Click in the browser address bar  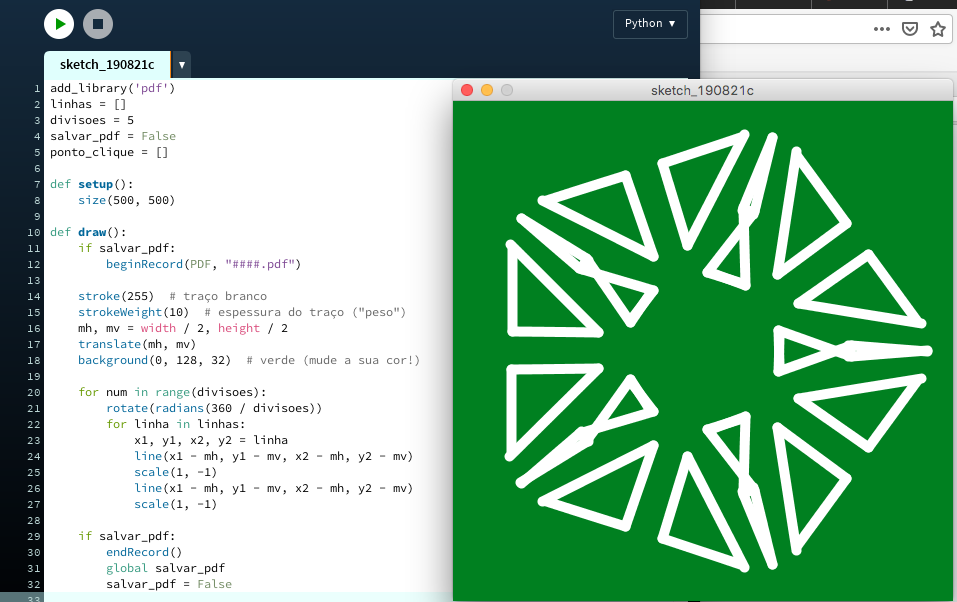(780, 29)
